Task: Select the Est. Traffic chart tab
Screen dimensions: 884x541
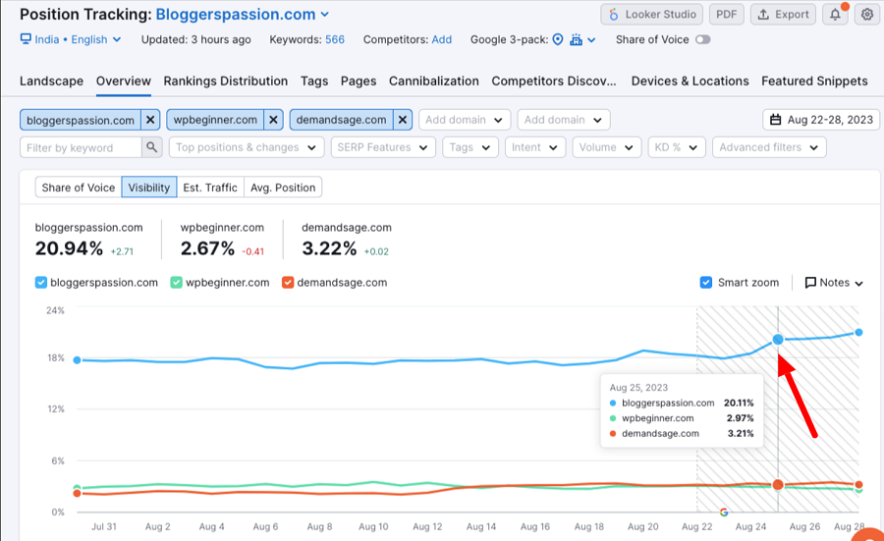Action: (210, 188)
